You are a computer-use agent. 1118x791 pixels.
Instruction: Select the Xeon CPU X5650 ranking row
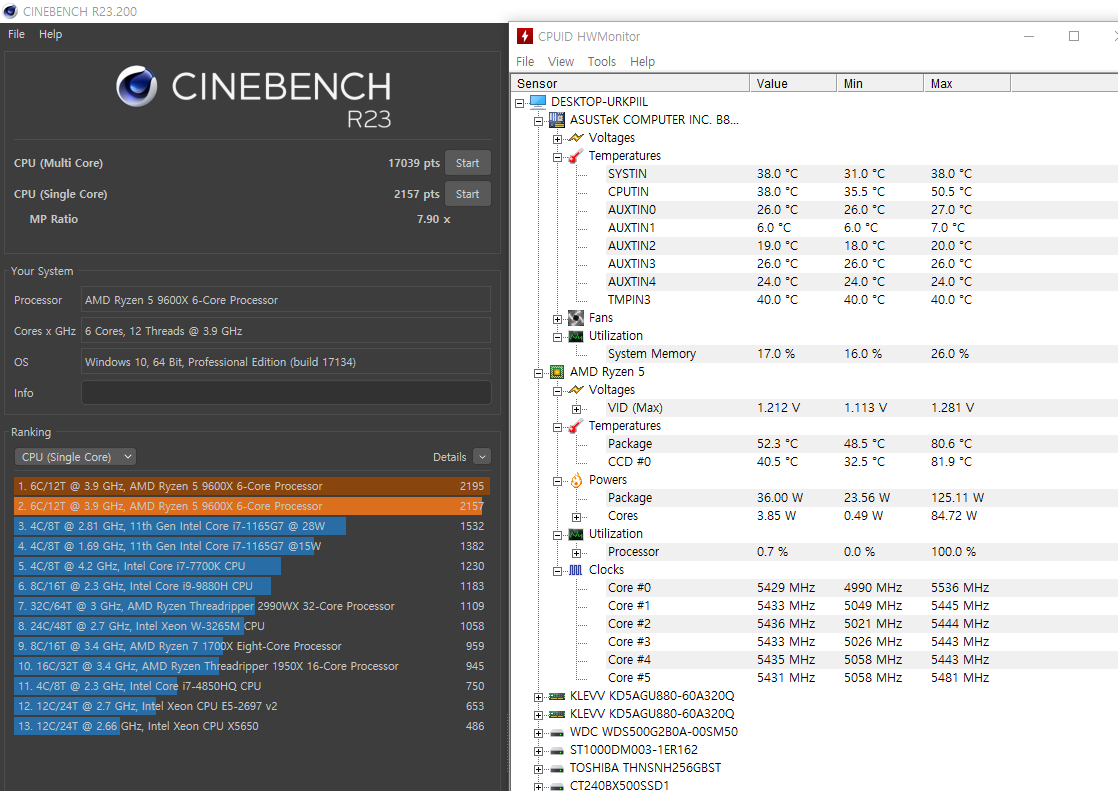(x=252, y=726)
